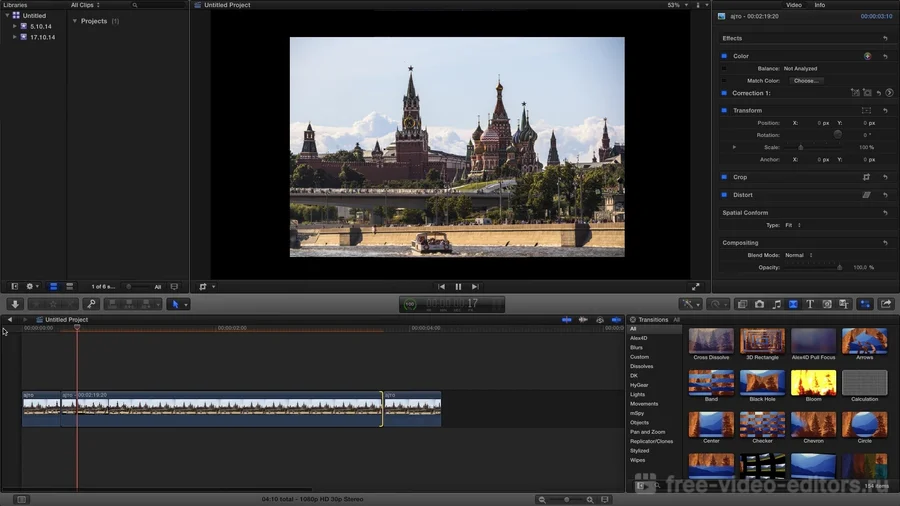
Task: Click the Share export icon
Action: coord(886,304)
